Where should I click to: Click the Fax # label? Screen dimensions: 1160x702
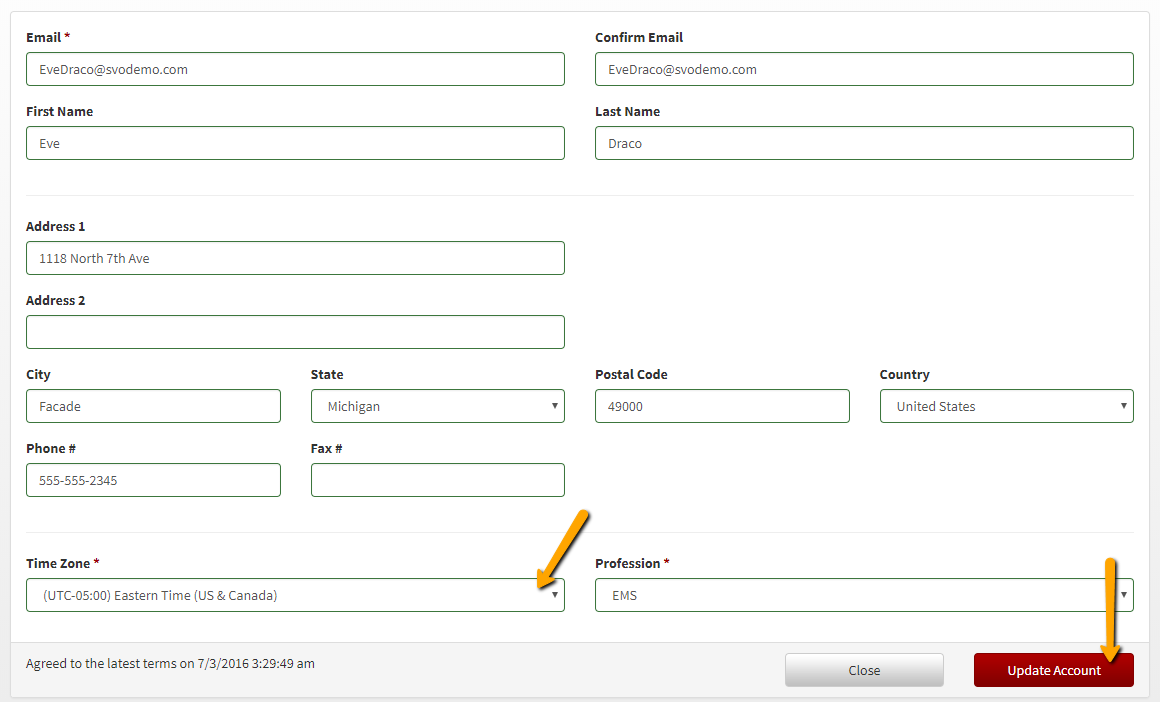tap(326, 448)
